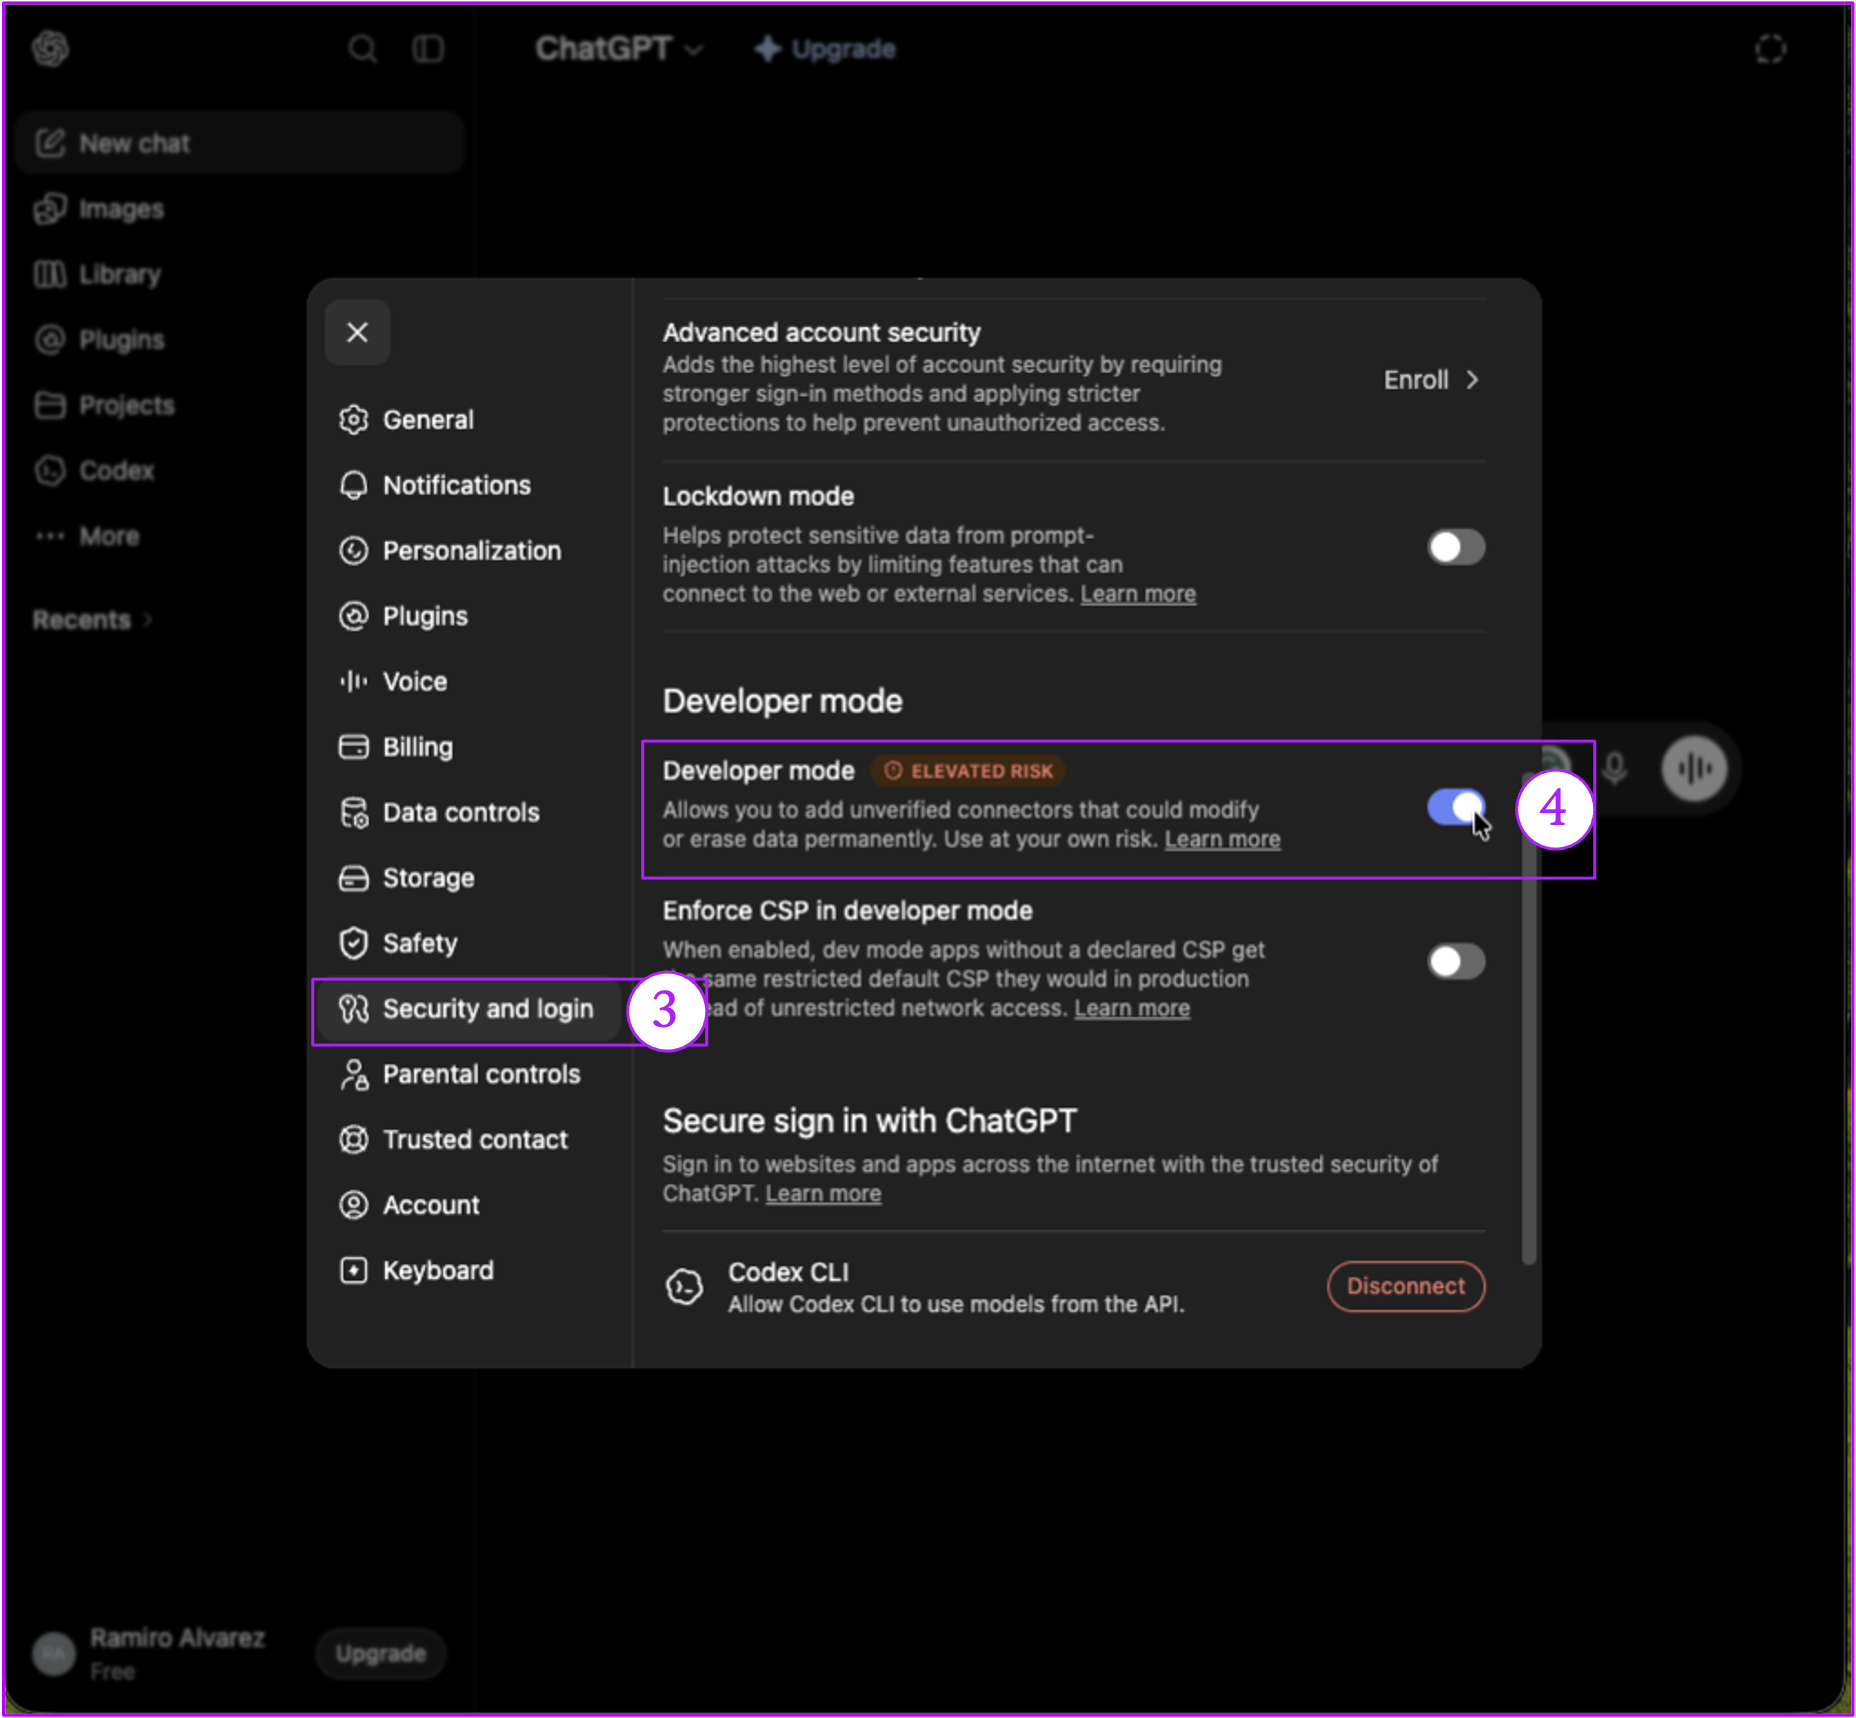Click Enroll for advanced account security
The image size is (1856, 1718).
click(x=1432, y=380)
